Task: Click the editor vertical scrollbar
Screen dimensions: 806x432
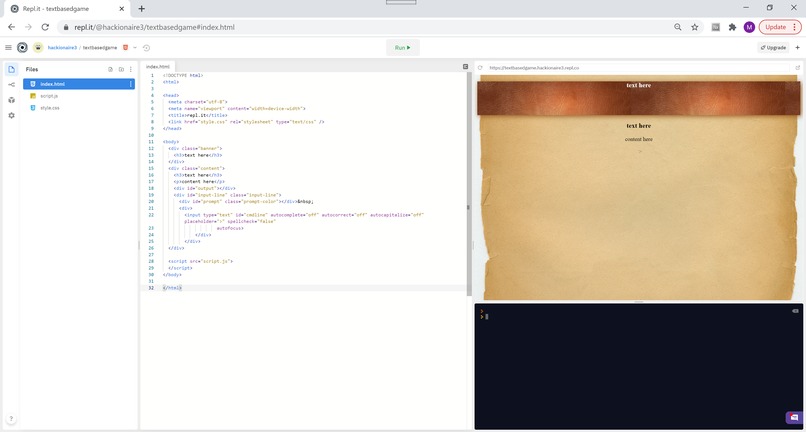Action: point(469,184)
